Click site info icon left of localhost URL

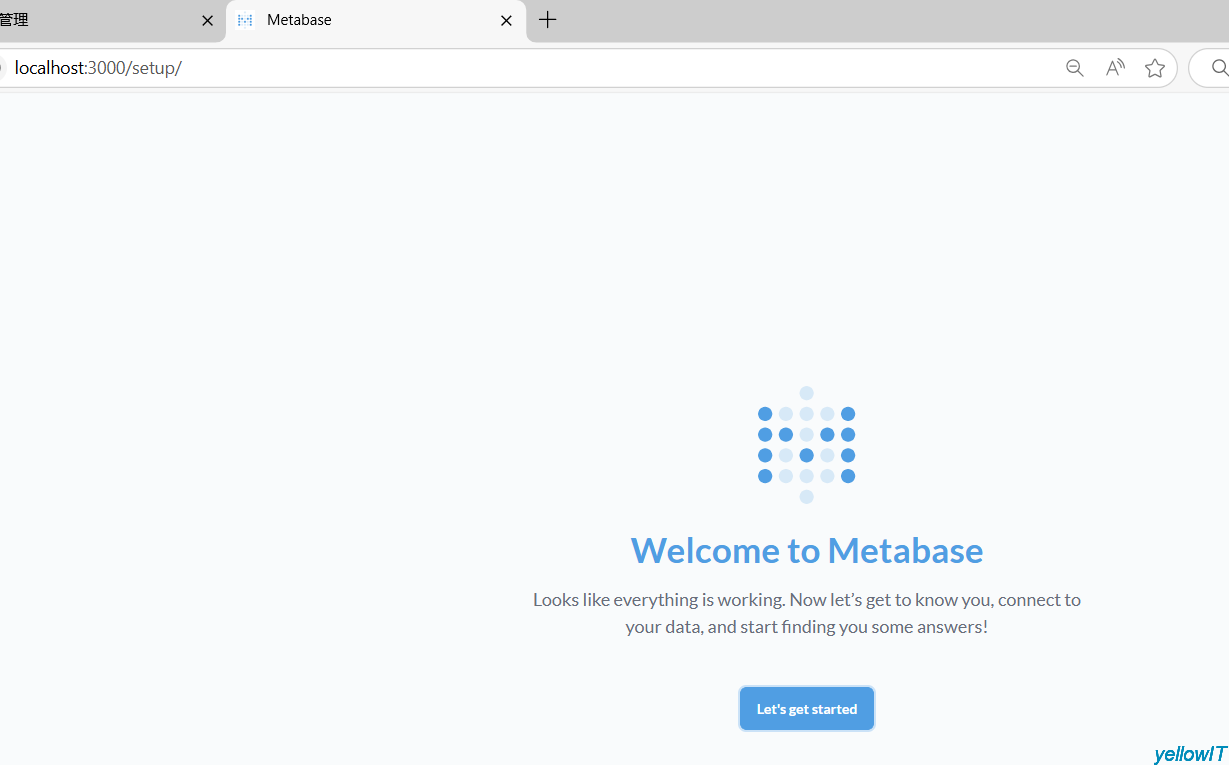2,68
